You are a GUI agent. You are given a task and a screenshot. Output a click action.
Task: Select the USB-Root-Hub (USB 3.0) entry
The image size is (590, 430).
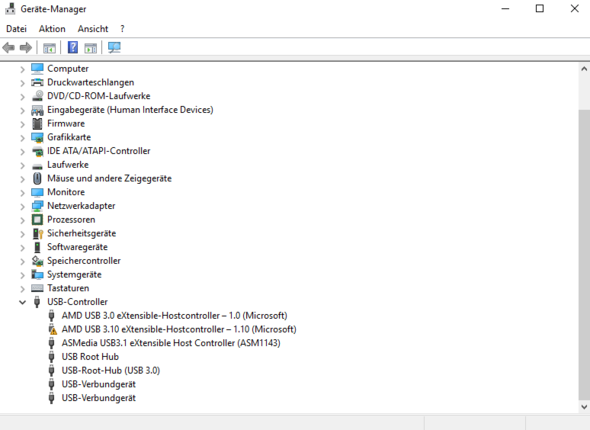coord(111,371)
